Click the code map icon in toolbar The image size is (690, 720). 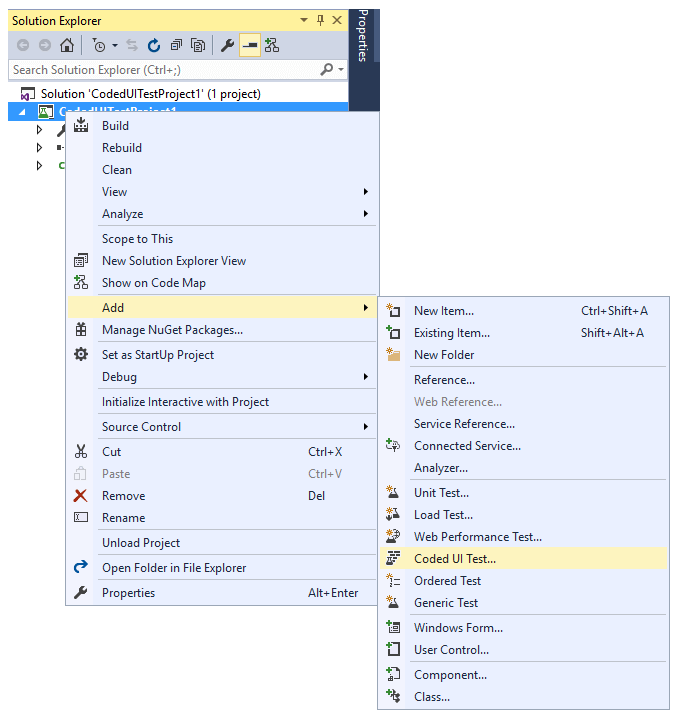[271, 45]
